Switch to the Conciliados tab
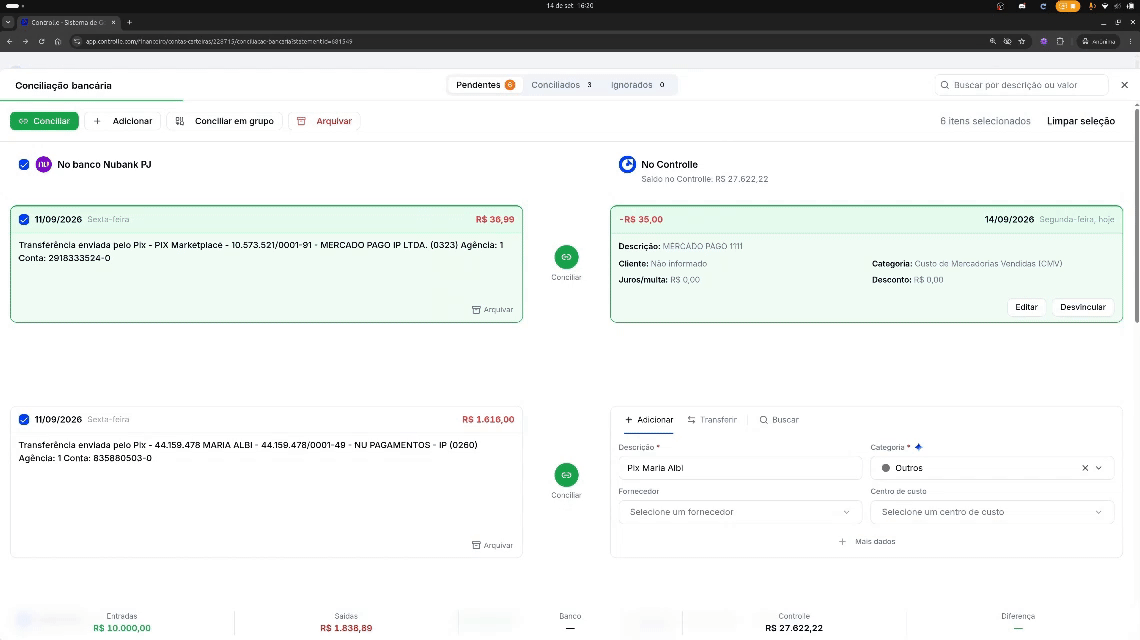 pyautogui.click(x=561, y=85)
